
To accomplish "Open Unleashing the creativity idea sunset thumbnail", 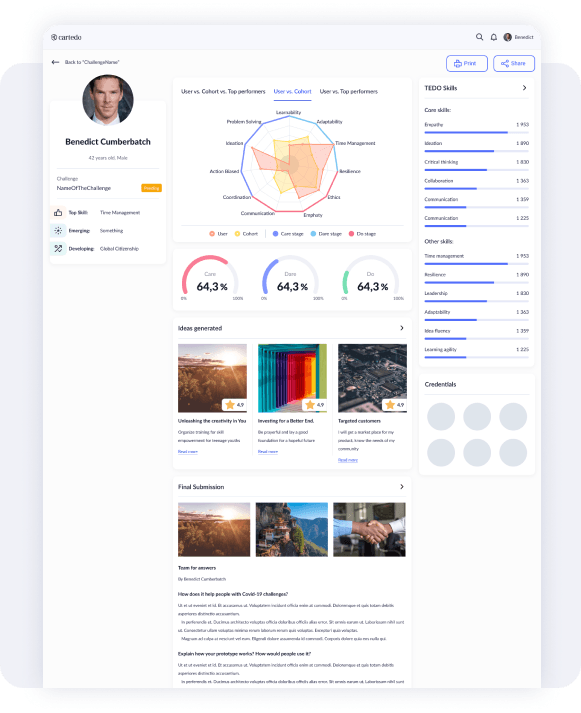I will (212, 378).
